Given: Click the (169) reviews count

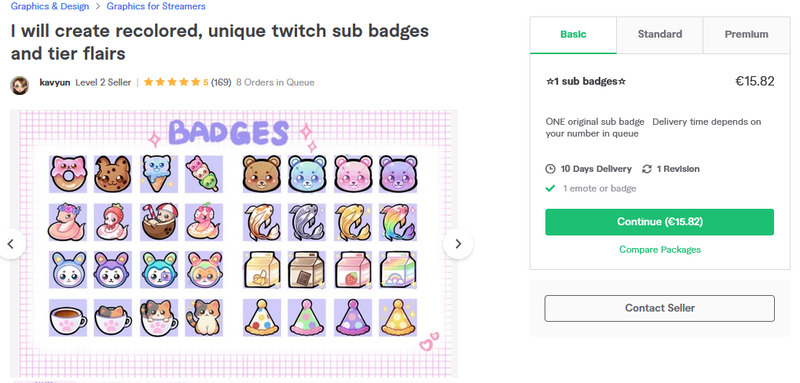Looking at the screenshot, I should [x=221, y=82].
